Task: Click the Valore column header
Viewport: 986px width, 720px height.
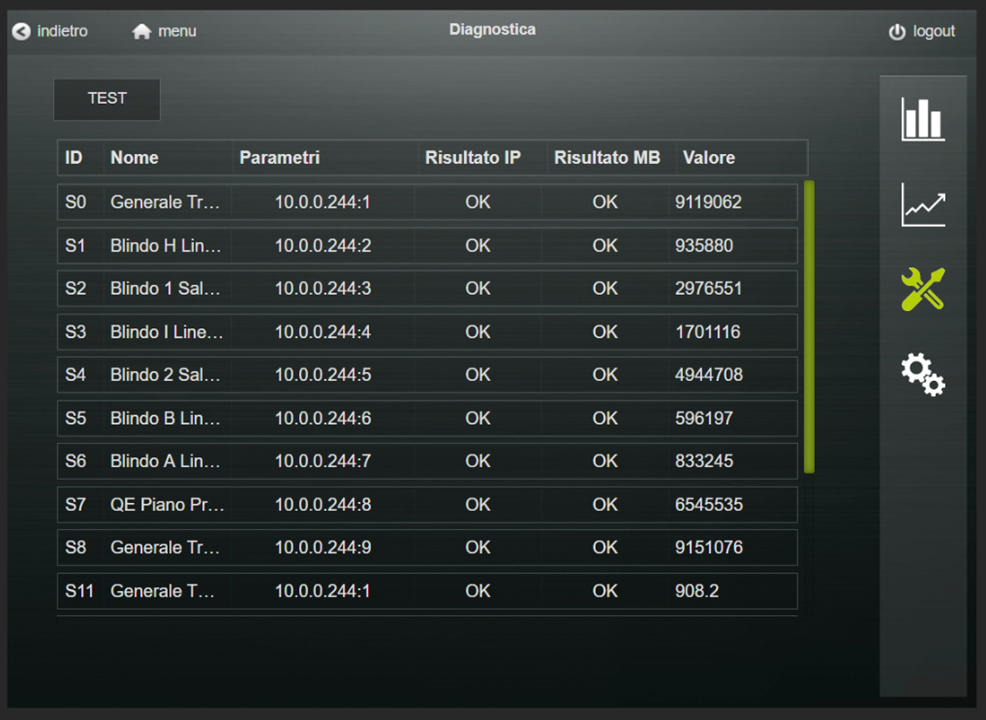Action: pos(708,158)
